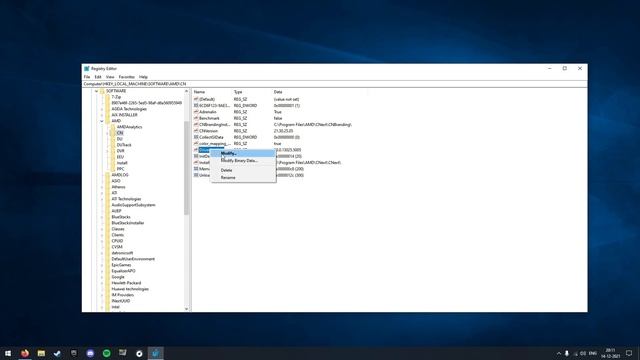
Task: Click the folder icon beside AMD
Action: tap(108, 121)
